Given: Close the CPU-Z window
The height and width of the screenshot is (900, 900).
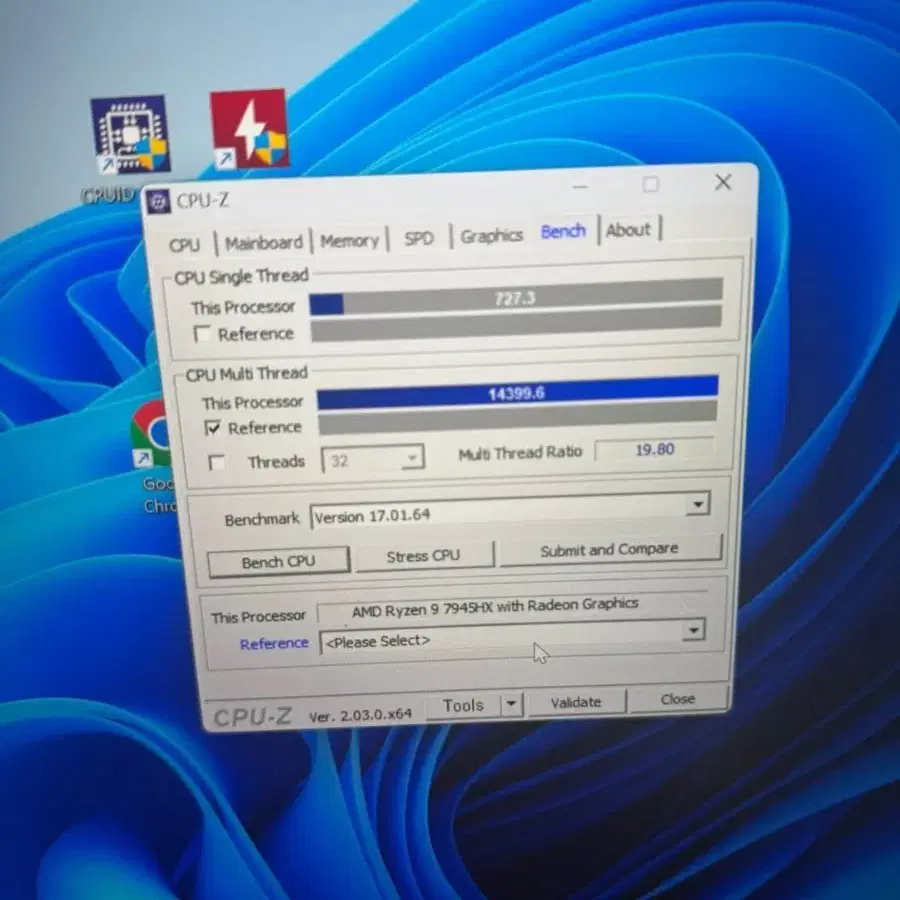Looking at the screenshot, I should [x=723, y=183].
